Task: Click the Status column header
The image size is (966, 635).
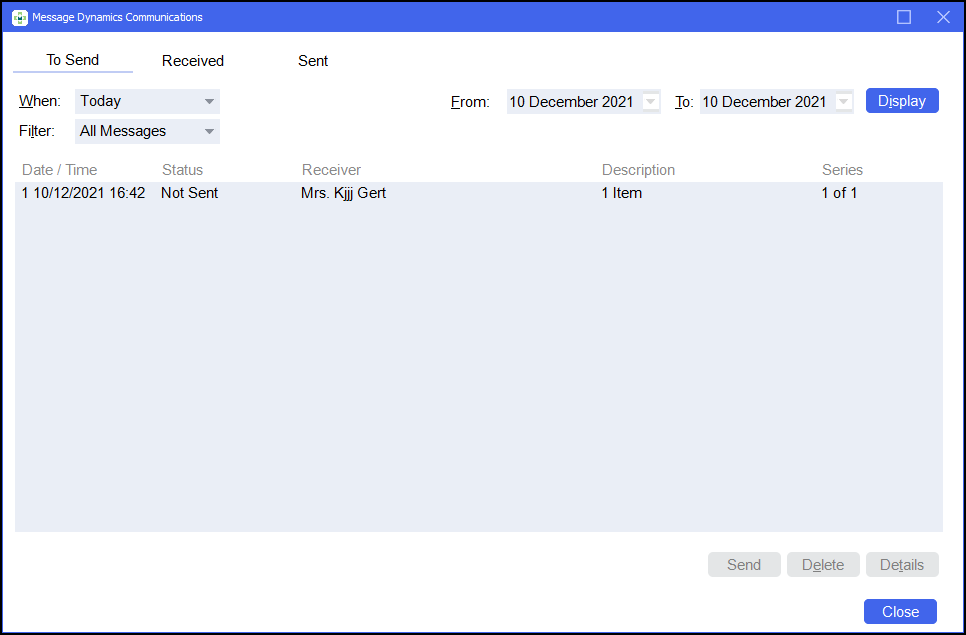Action: click(x=182, y=170)
